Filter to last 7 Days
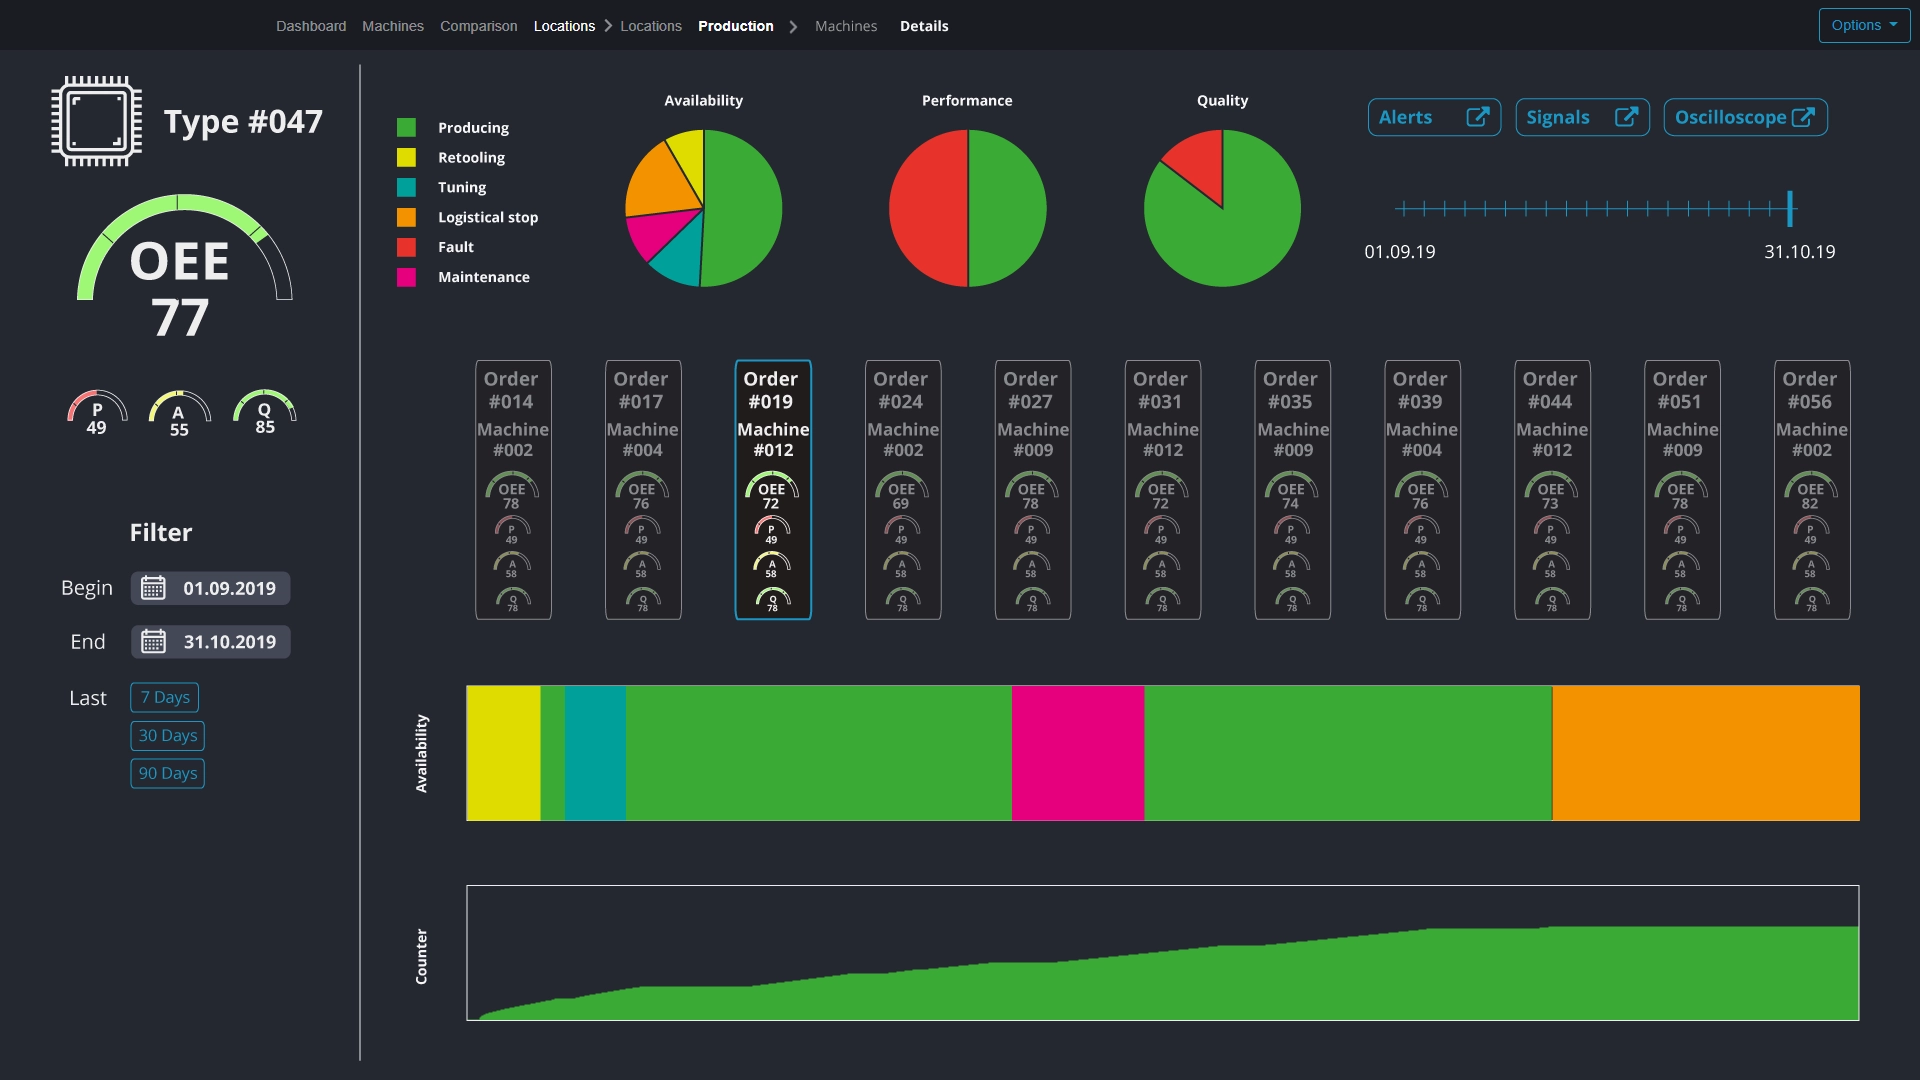This screenshot has height=1080, width=1920. point(165,697)
